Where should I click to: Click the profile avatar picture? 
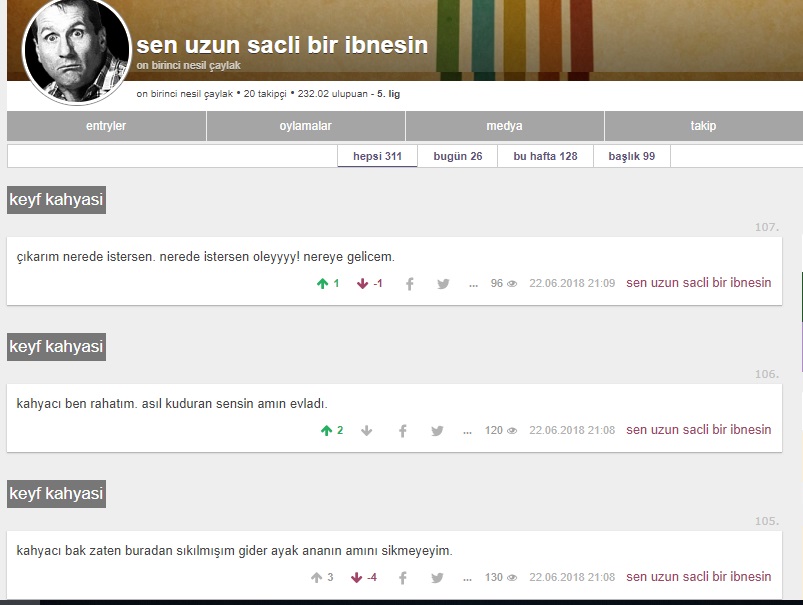[x=77, y=52]
